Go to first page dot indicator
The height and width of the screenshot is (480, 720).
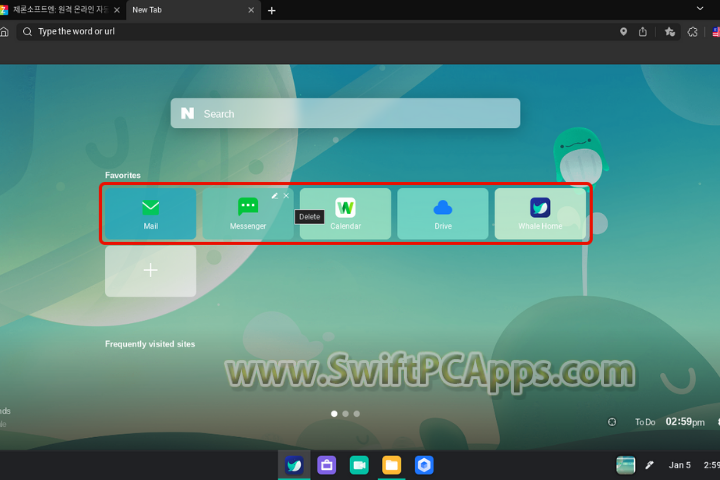click(x=334, y=414)
